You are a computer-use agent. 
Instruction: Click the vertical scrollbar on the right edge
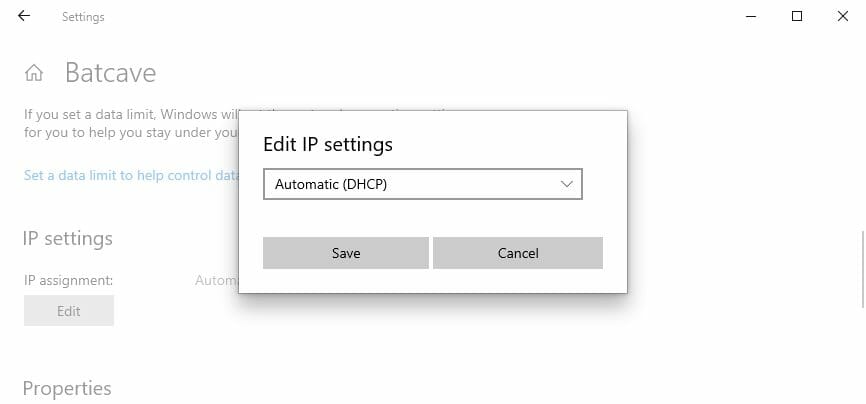[x=863, y=269]
